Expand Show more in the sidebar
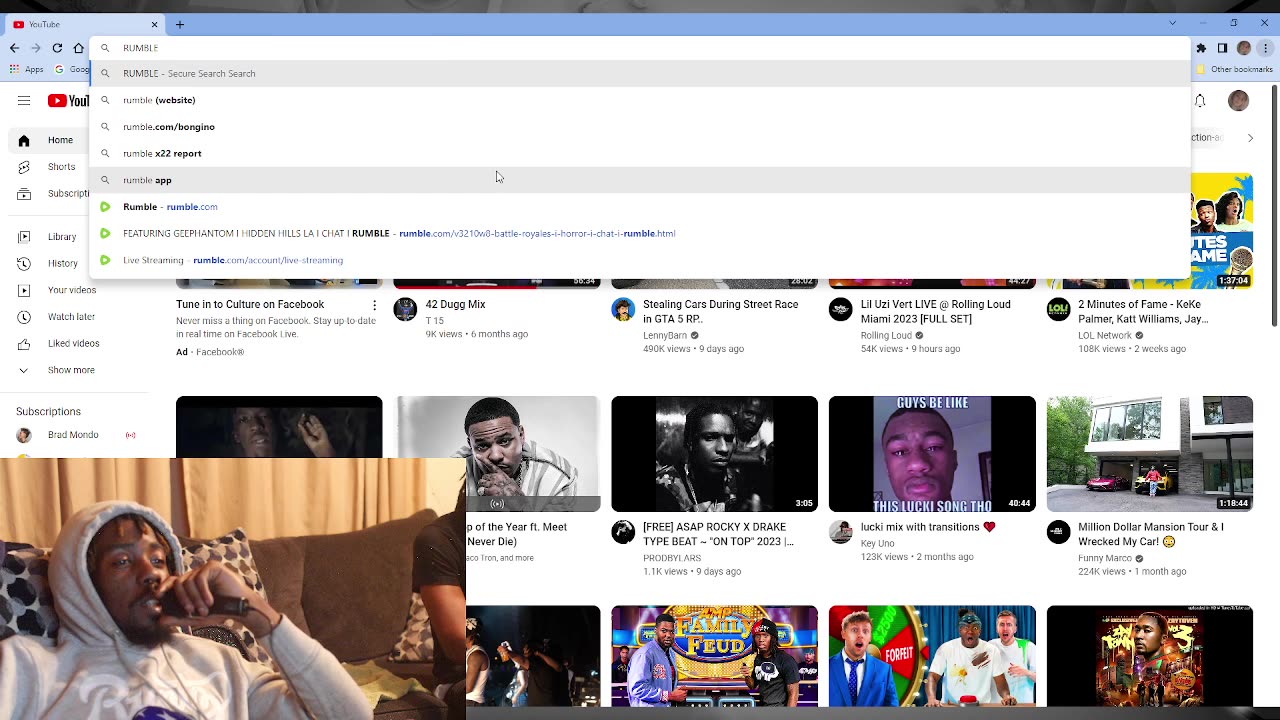 tap(58, 370)
